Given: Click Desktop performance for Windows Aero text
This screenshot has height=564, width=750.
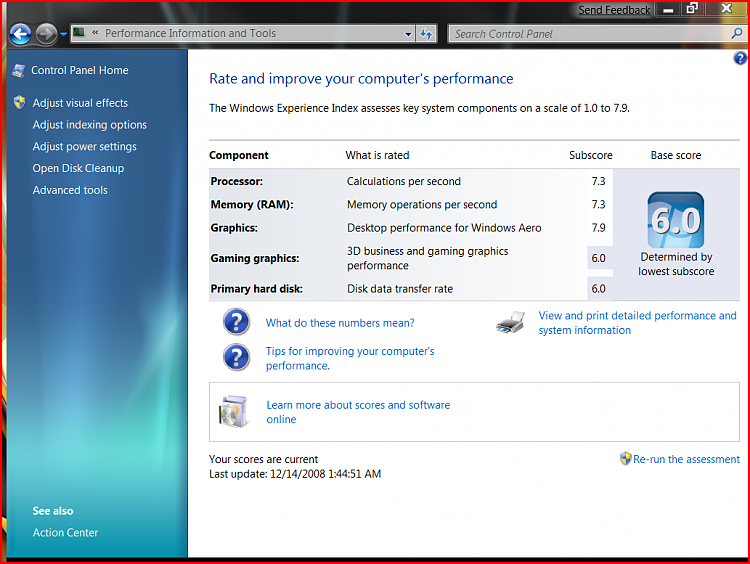Looking at the screenshot, I should (444, 228).
